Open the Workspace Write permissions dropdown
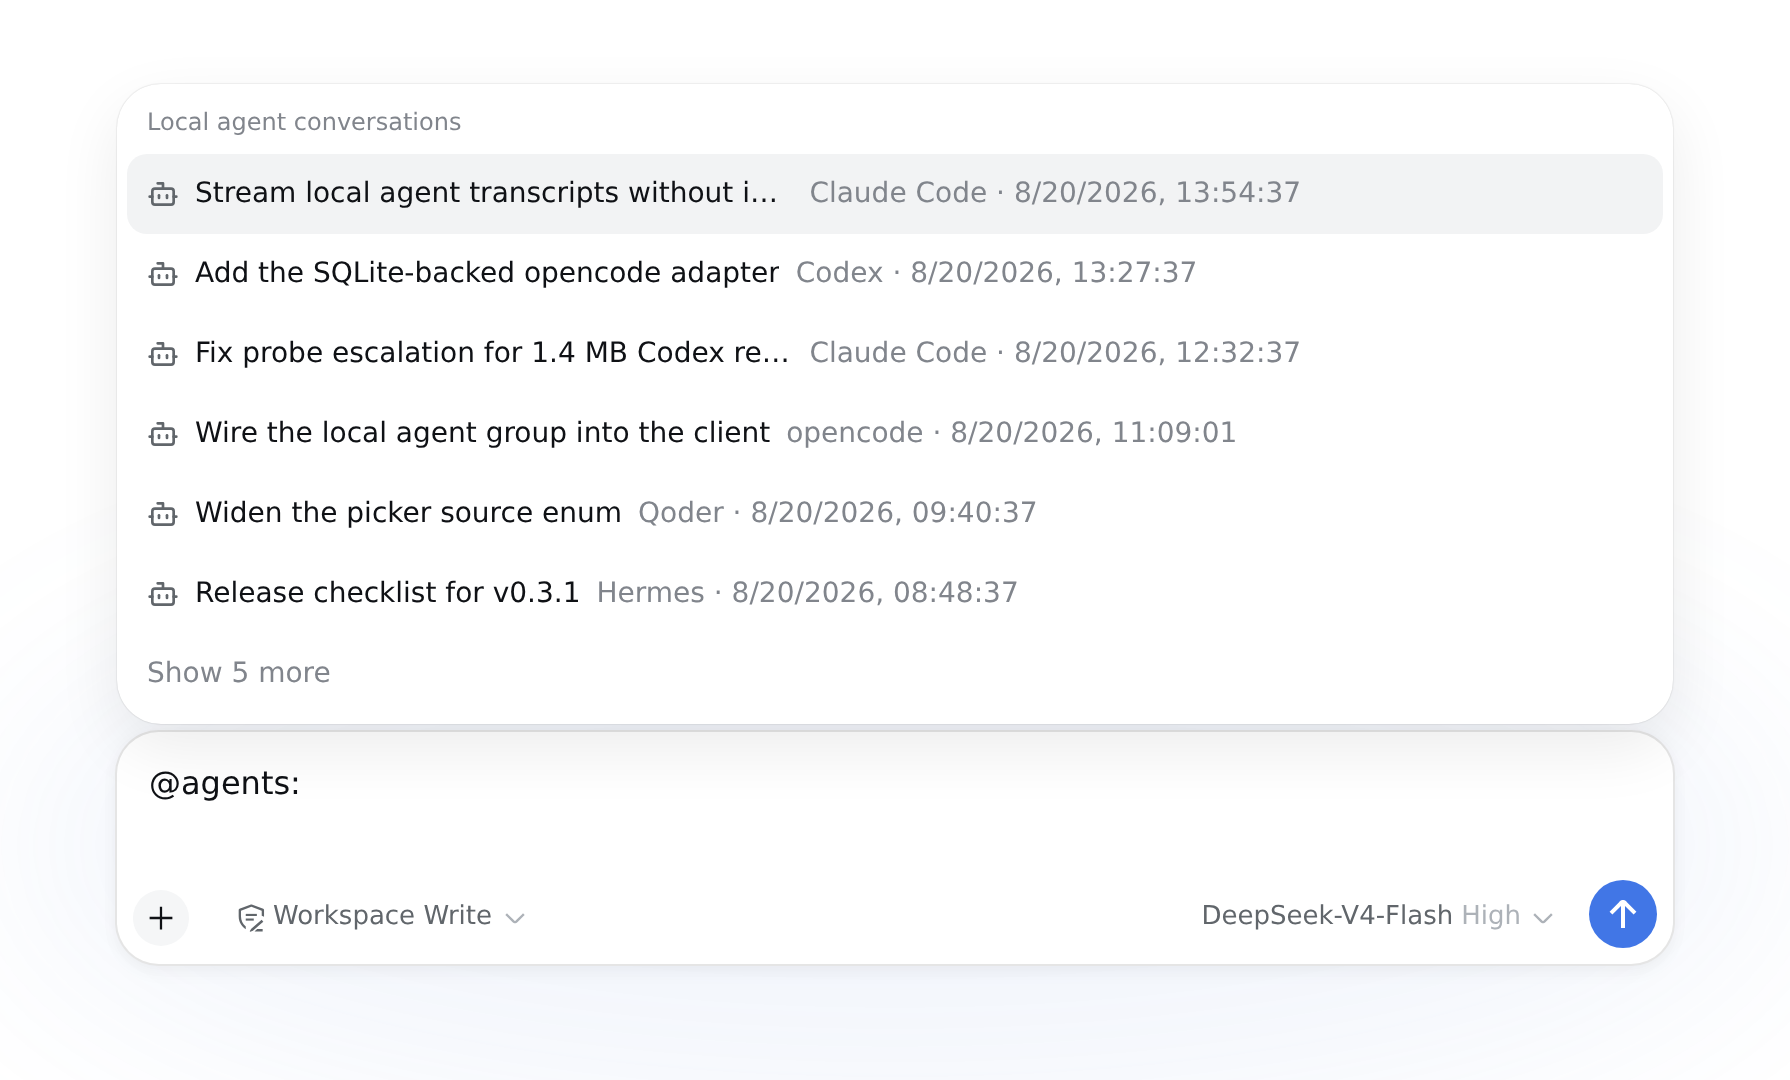Viewport: 1790px width, 1080px height. (381, 916)
